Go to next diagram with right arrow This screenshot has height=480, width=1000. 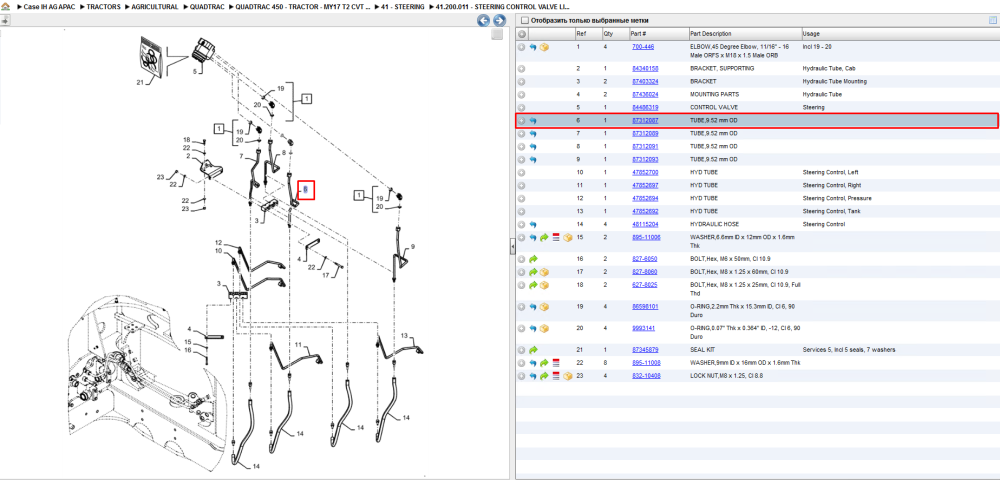point(499,20)
